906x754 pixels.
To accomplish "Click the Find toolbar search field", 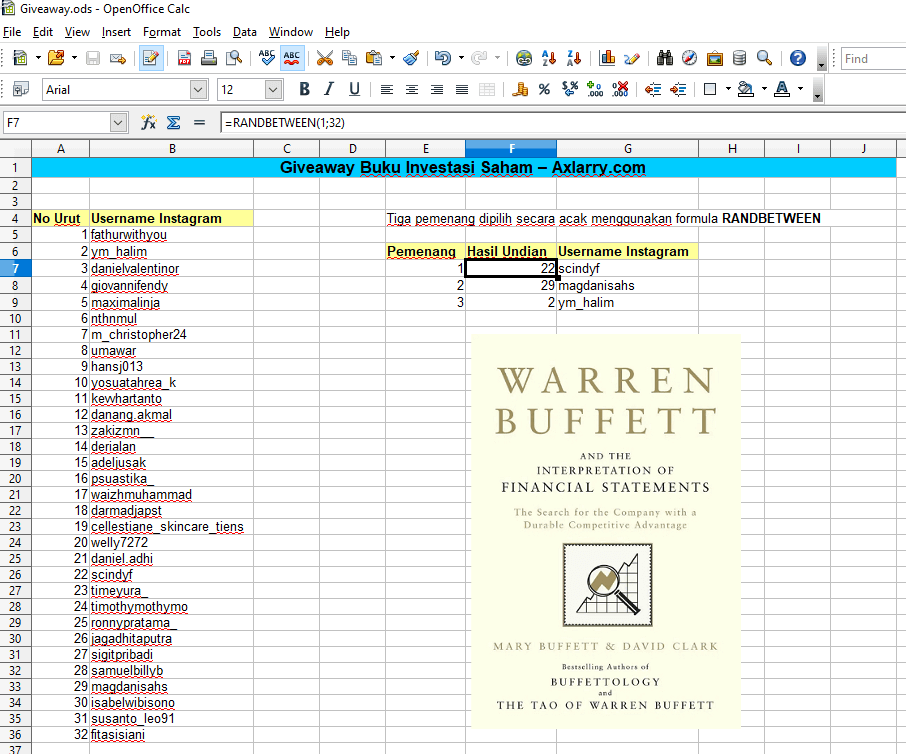I will (873, 58).
